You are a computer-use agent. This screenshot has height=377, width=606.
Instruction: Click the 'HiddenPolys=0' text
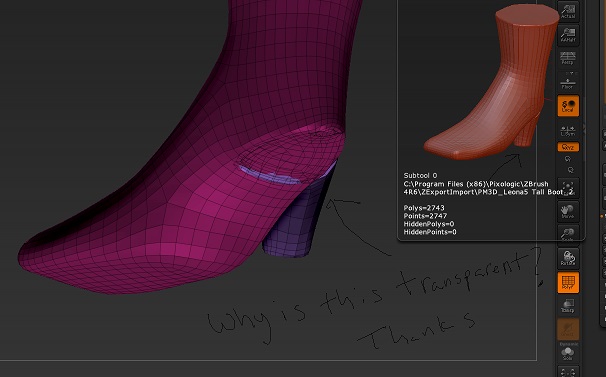(429, 224)
